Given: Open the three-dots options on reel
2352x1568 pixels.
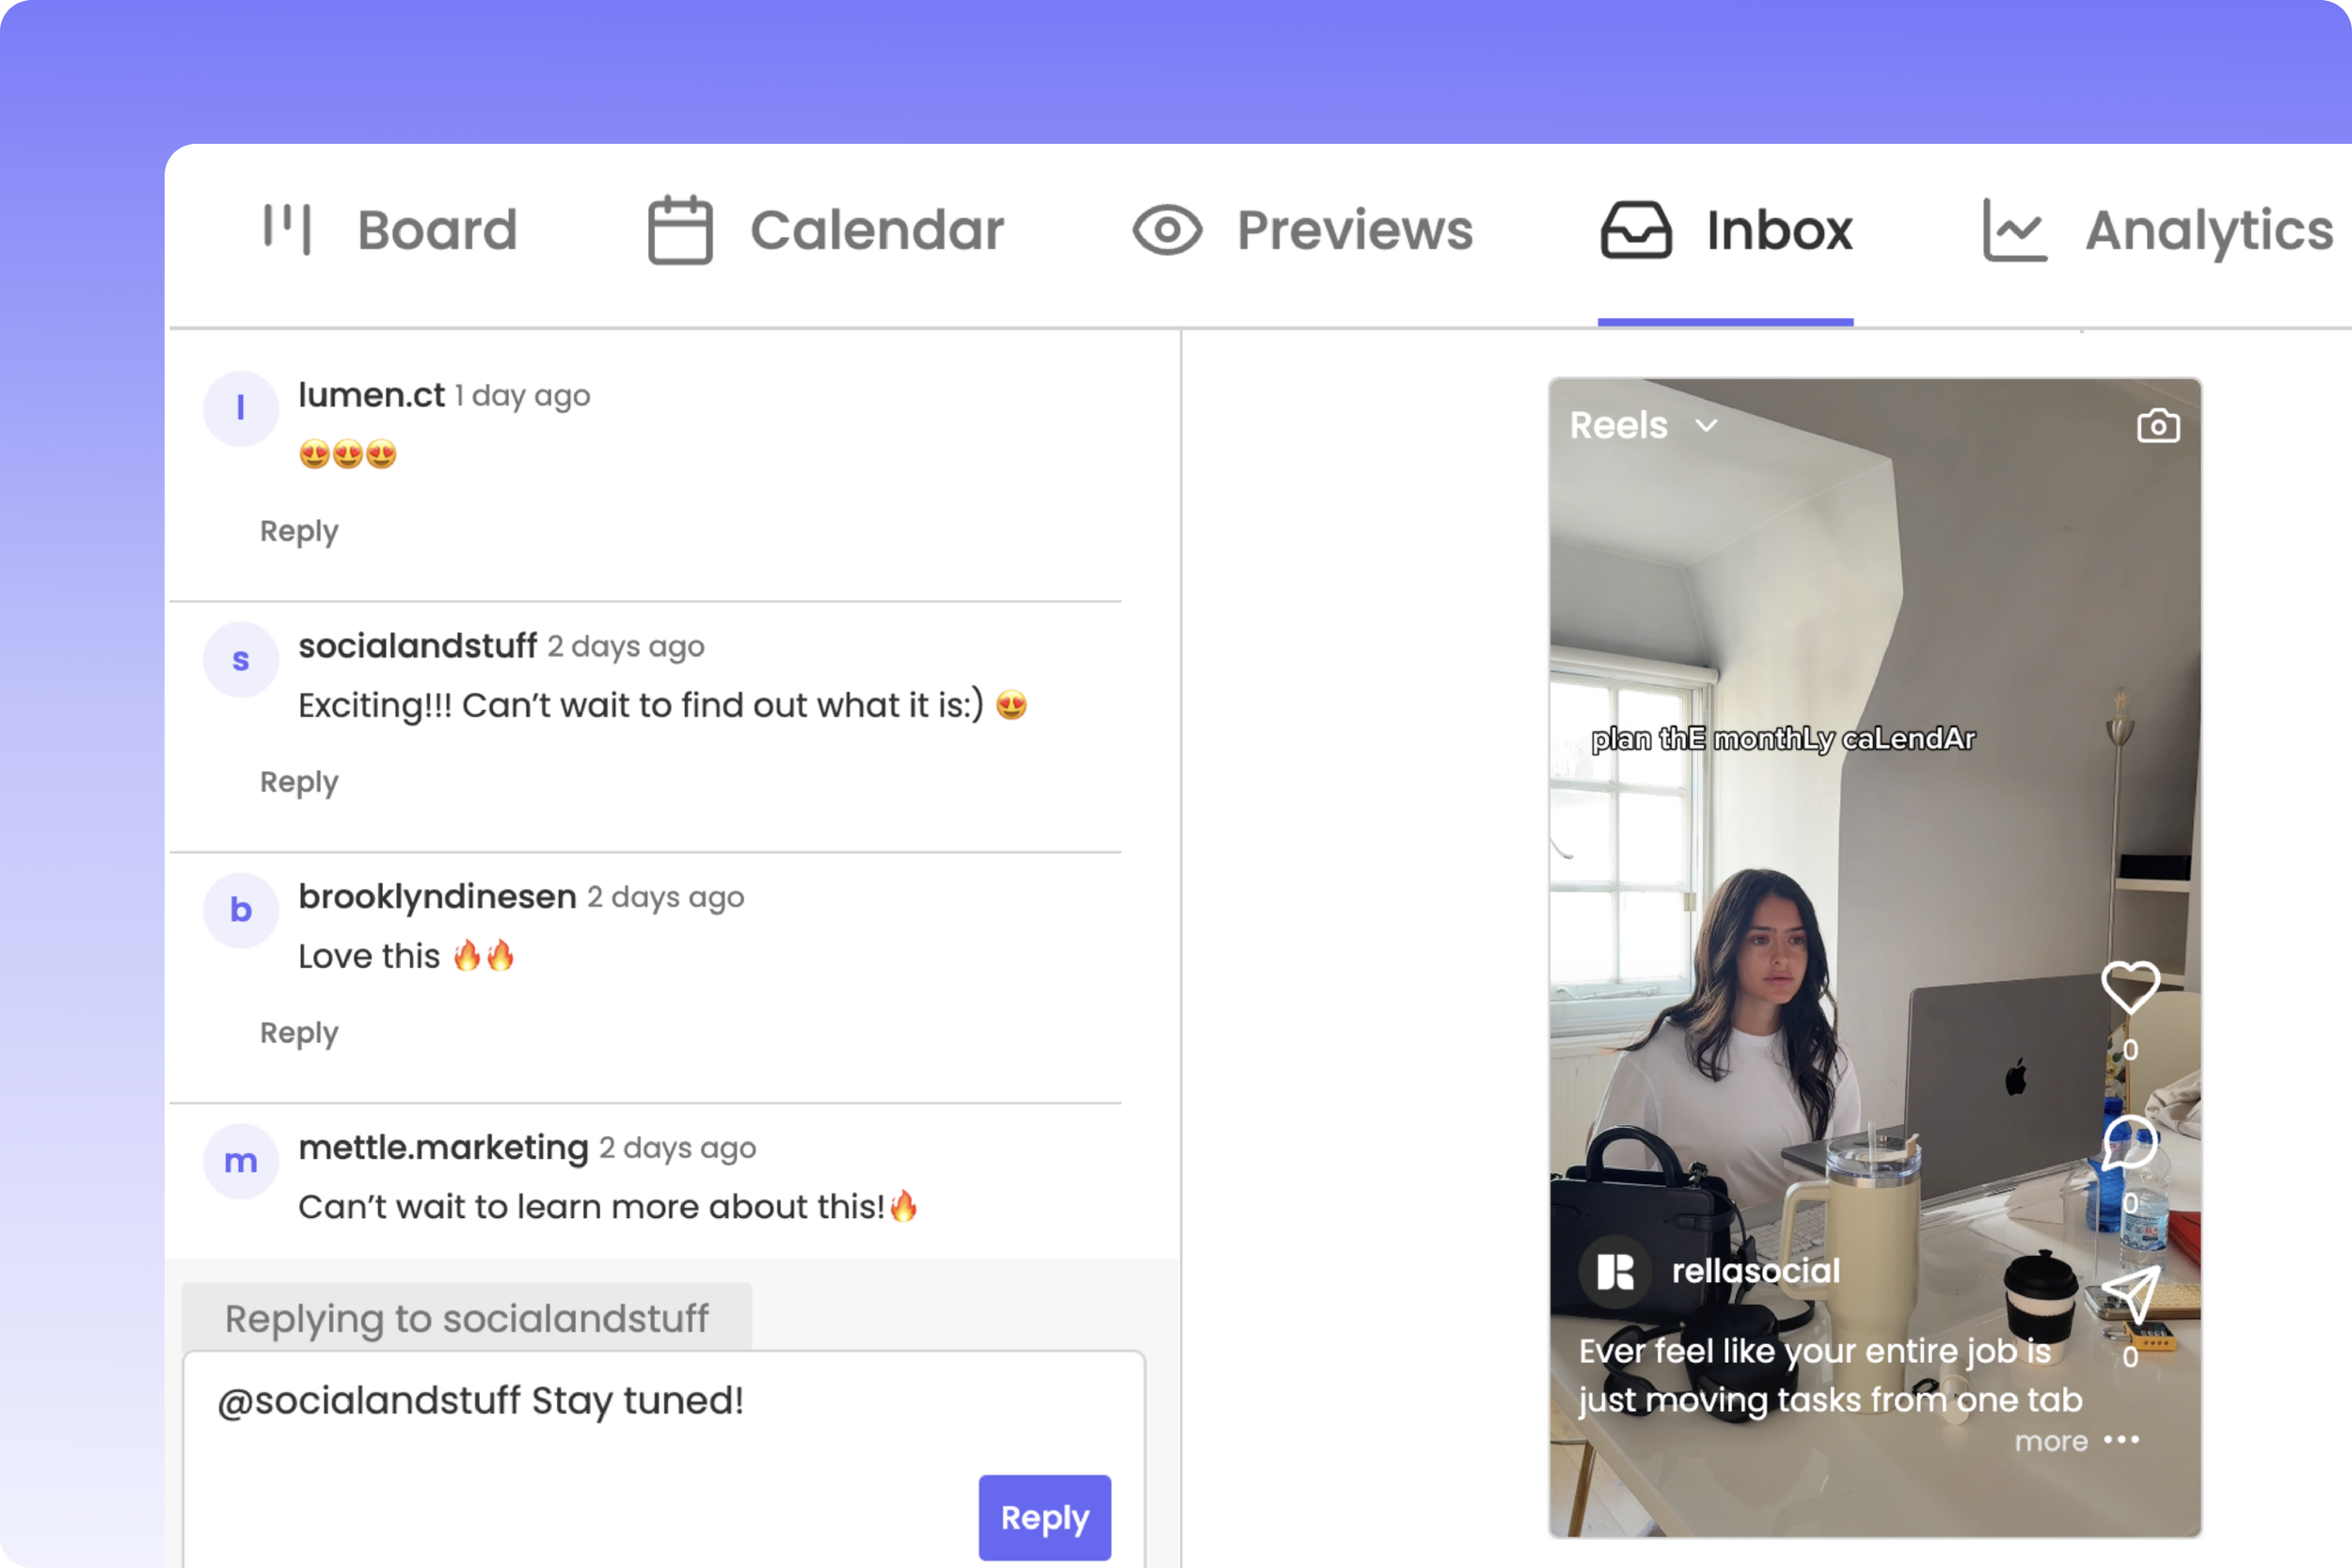Looking at the screenshot, I should pos(2121,1440).
